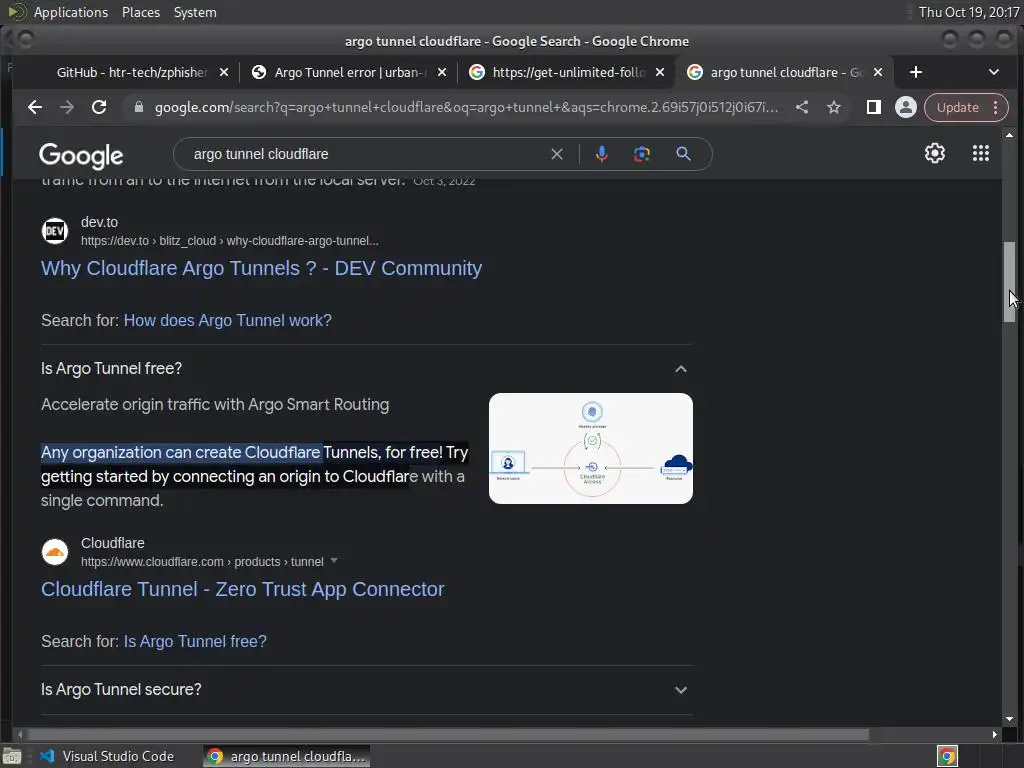Open Google apps grid
The image size is (1024, 768).
click(x=980, y=153)
